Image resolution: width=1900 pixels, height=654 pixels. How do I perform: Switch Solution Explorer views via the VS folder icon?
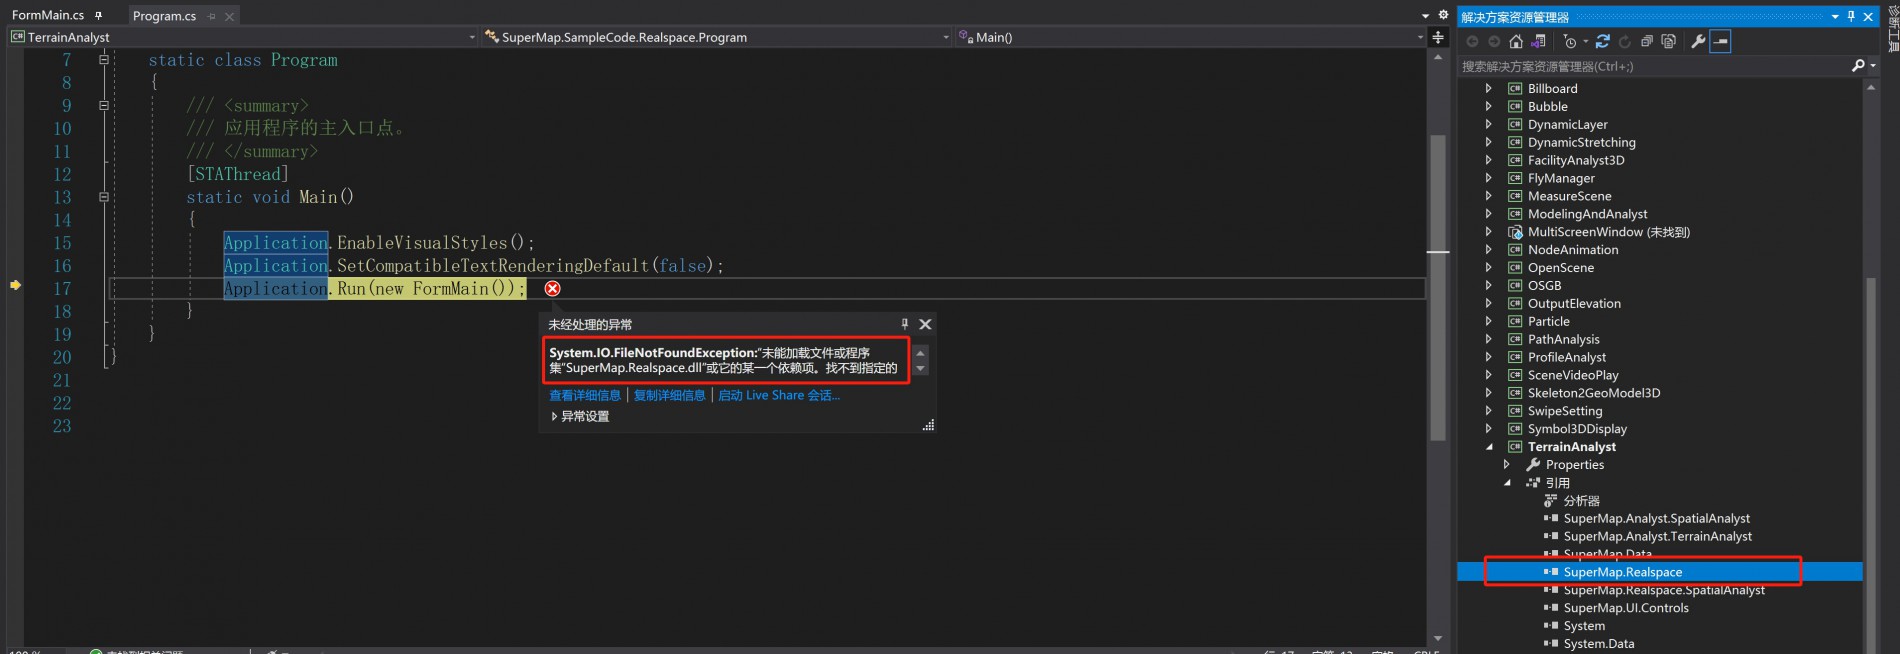point(1539,41)
